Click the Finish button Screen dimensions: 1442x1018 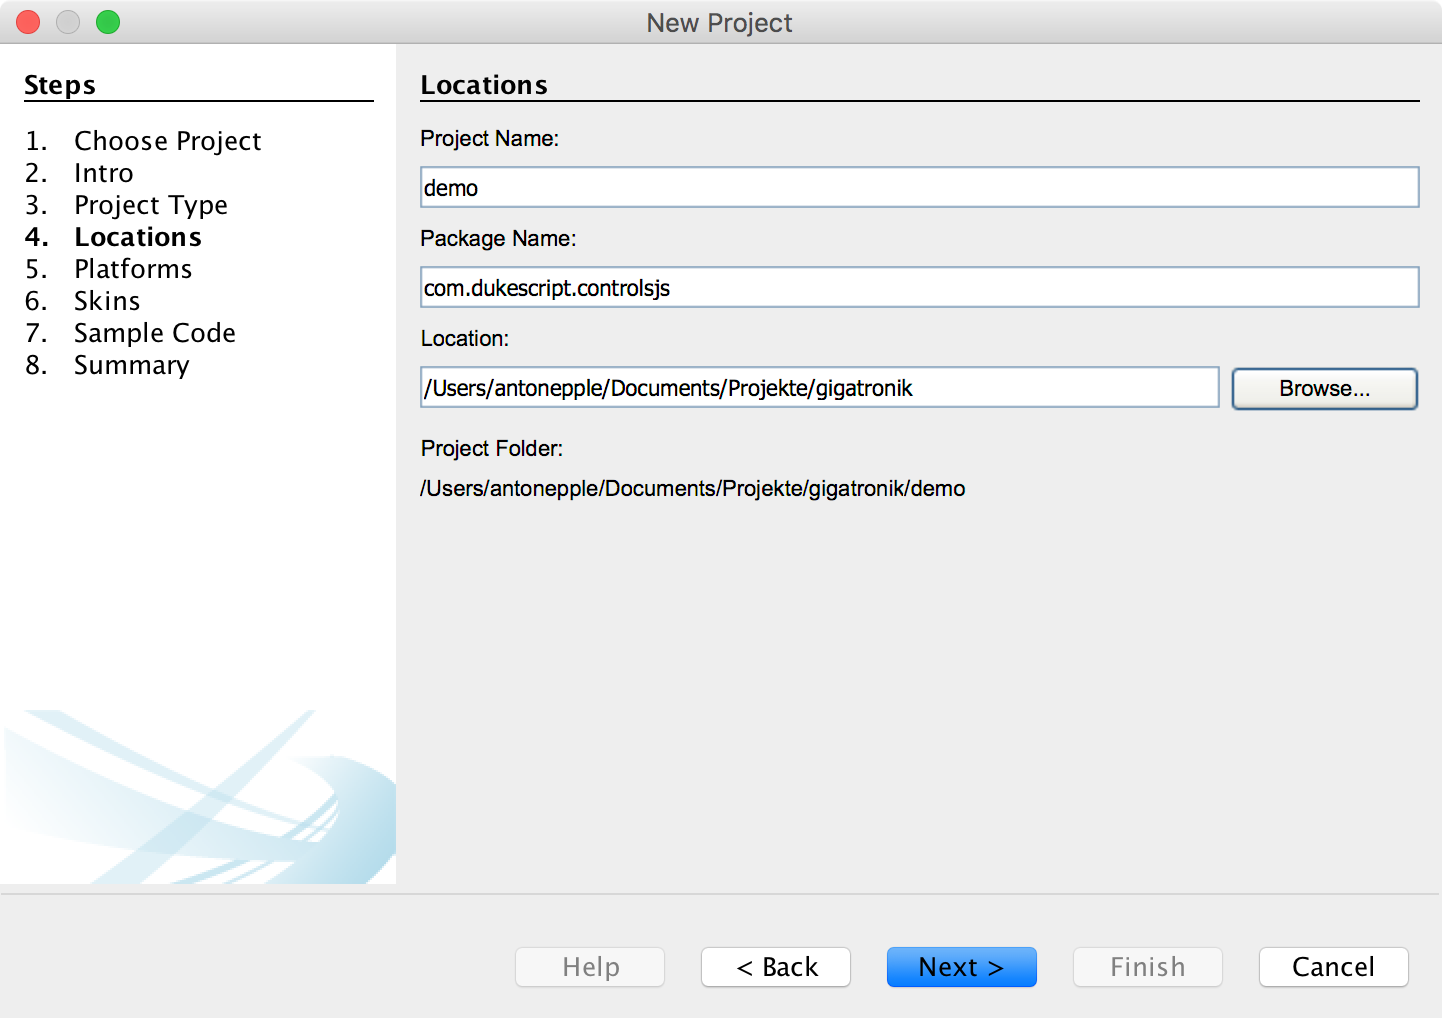coord(1147,967)
